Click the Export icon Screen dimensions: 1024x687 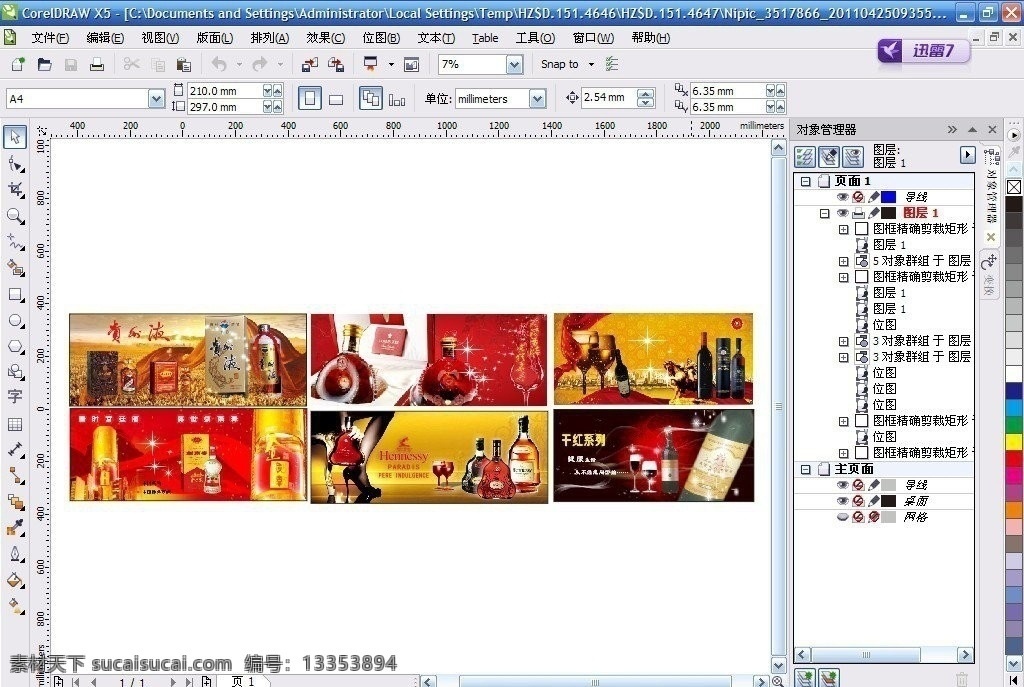pyautogui.click(x=336, y=64)
